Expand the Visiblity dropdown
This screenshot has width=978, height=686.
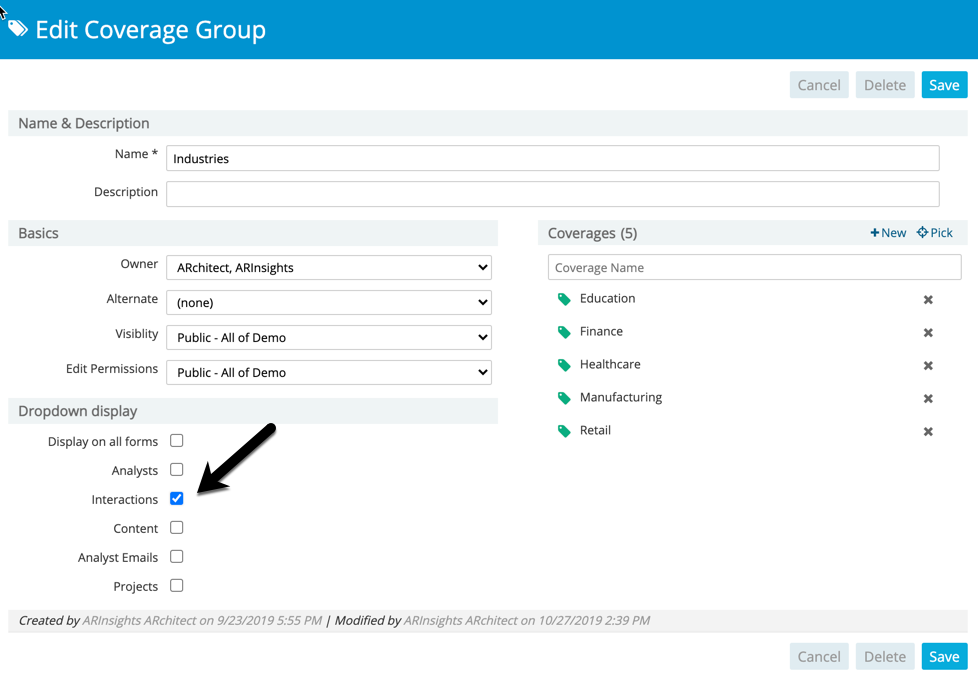pos(329,337)
